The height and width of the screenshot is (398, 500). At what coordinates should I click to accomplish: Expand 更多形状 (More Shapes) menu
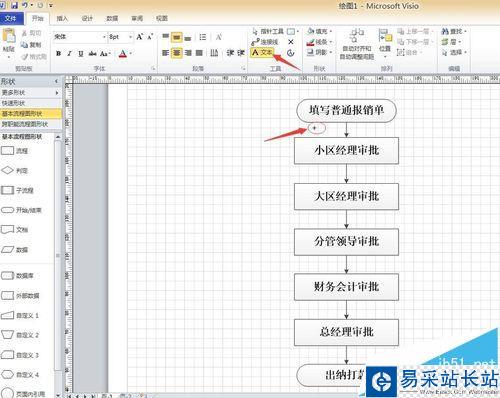[31, 92]
